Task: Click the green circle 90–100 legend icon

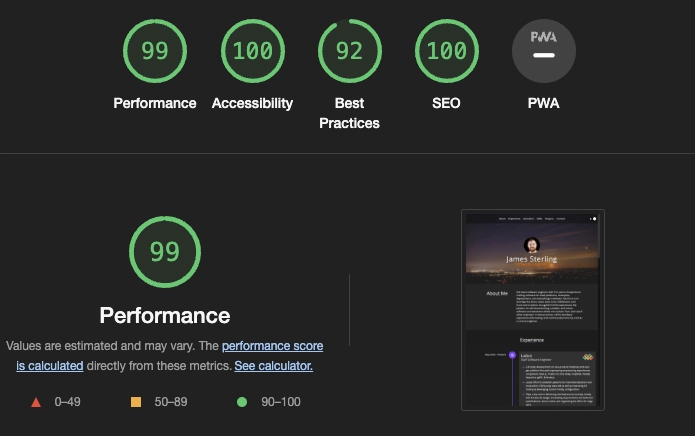Action: (x=241, y=402)
